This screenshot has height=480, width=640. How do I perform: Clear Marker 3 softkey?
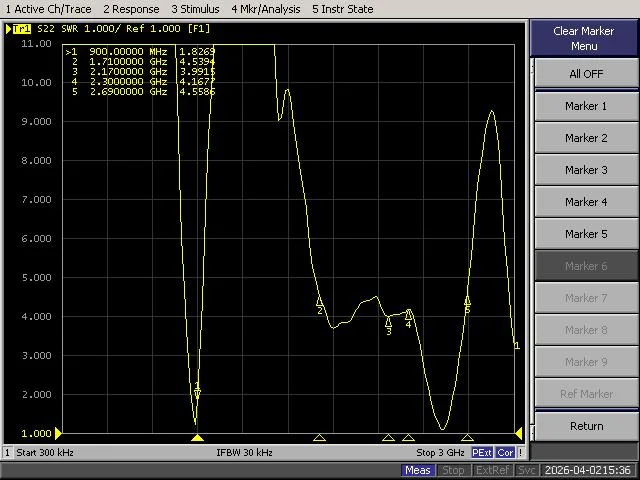(x=586, y=170)
